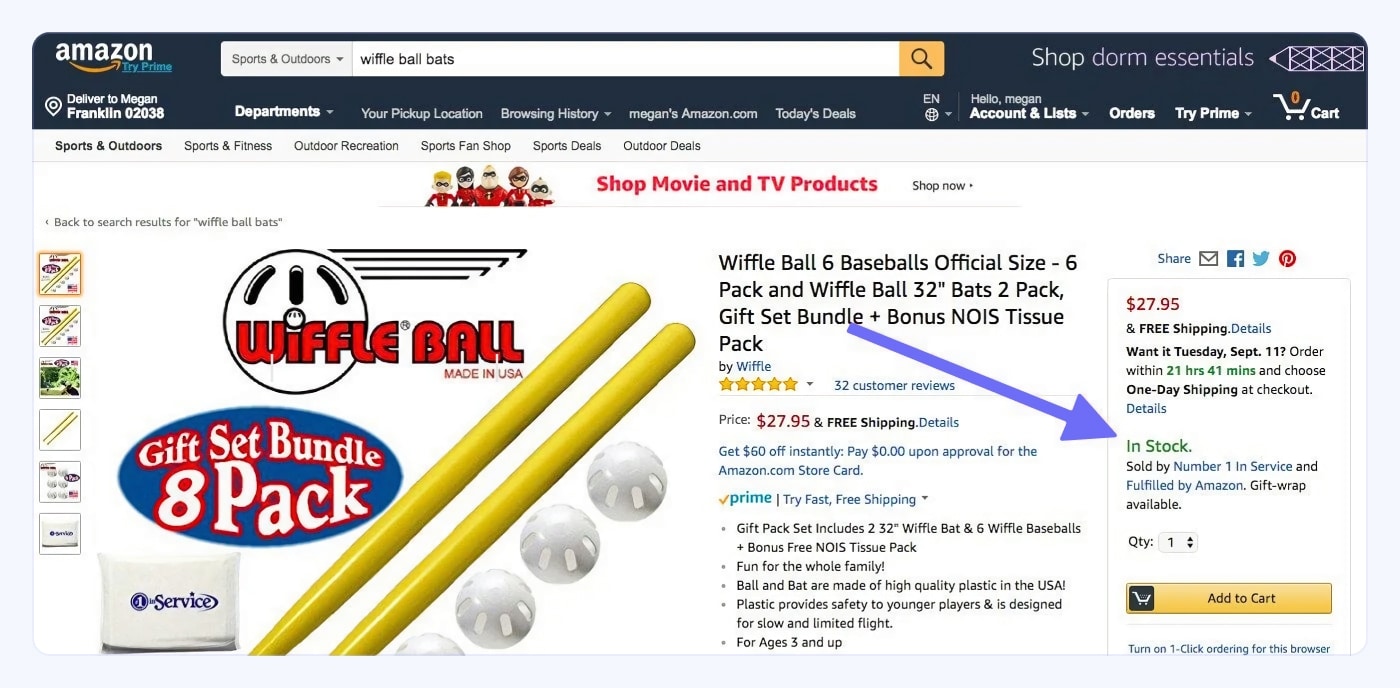The height and width of the screenshot is (688, 1400).
Task: Open the 32 customer reviews link
Action: click(x=894, y=386)
